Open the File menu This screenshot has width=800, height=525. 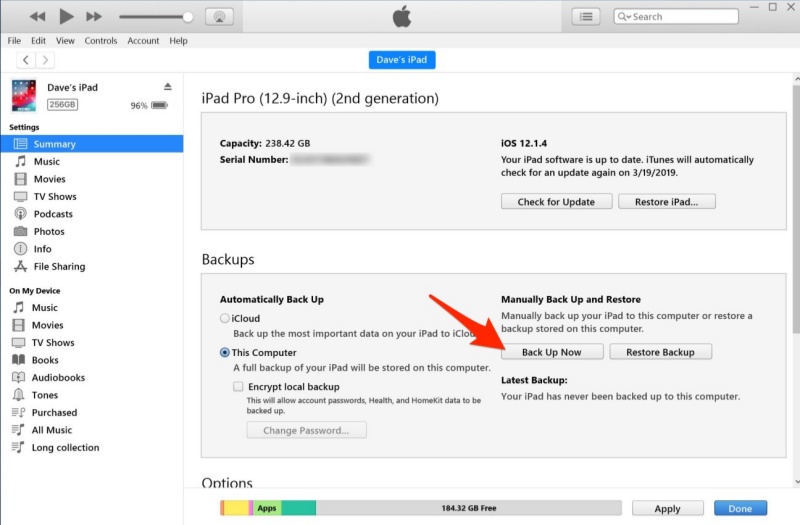click(14, 41)
